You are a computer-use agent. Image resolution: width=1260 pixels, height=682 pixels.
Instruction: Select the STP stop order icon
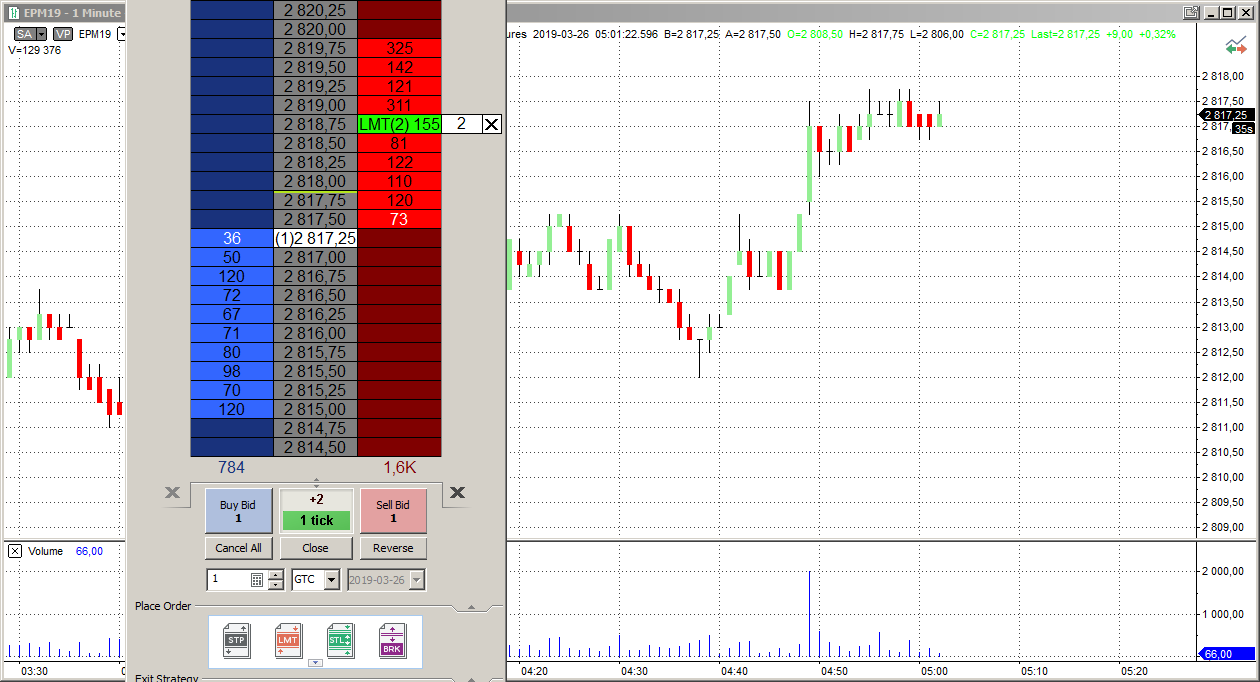(236, 640)
